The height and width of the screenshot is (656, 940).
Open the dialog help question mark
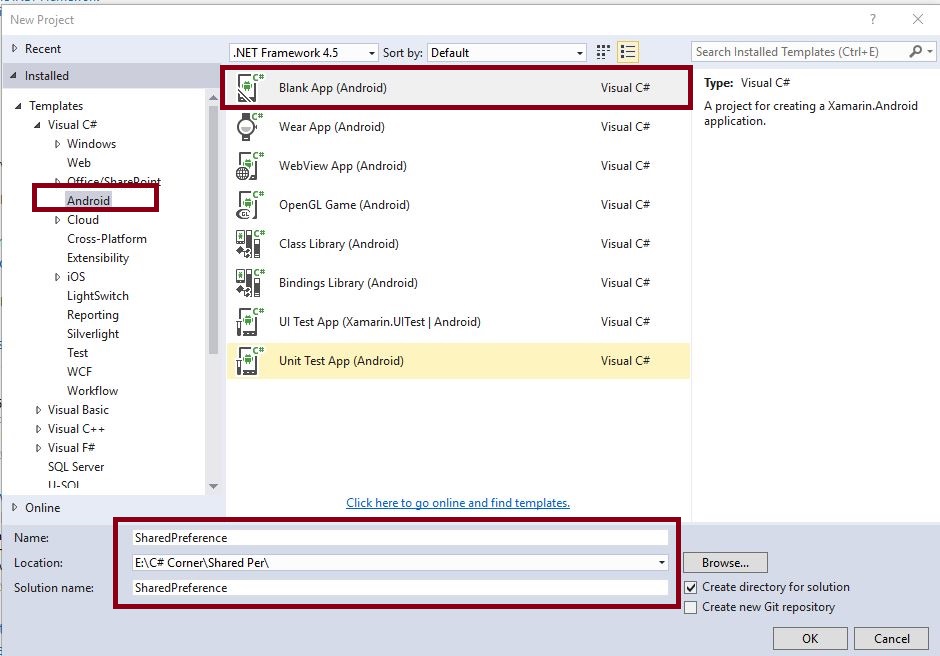(873, 19)
